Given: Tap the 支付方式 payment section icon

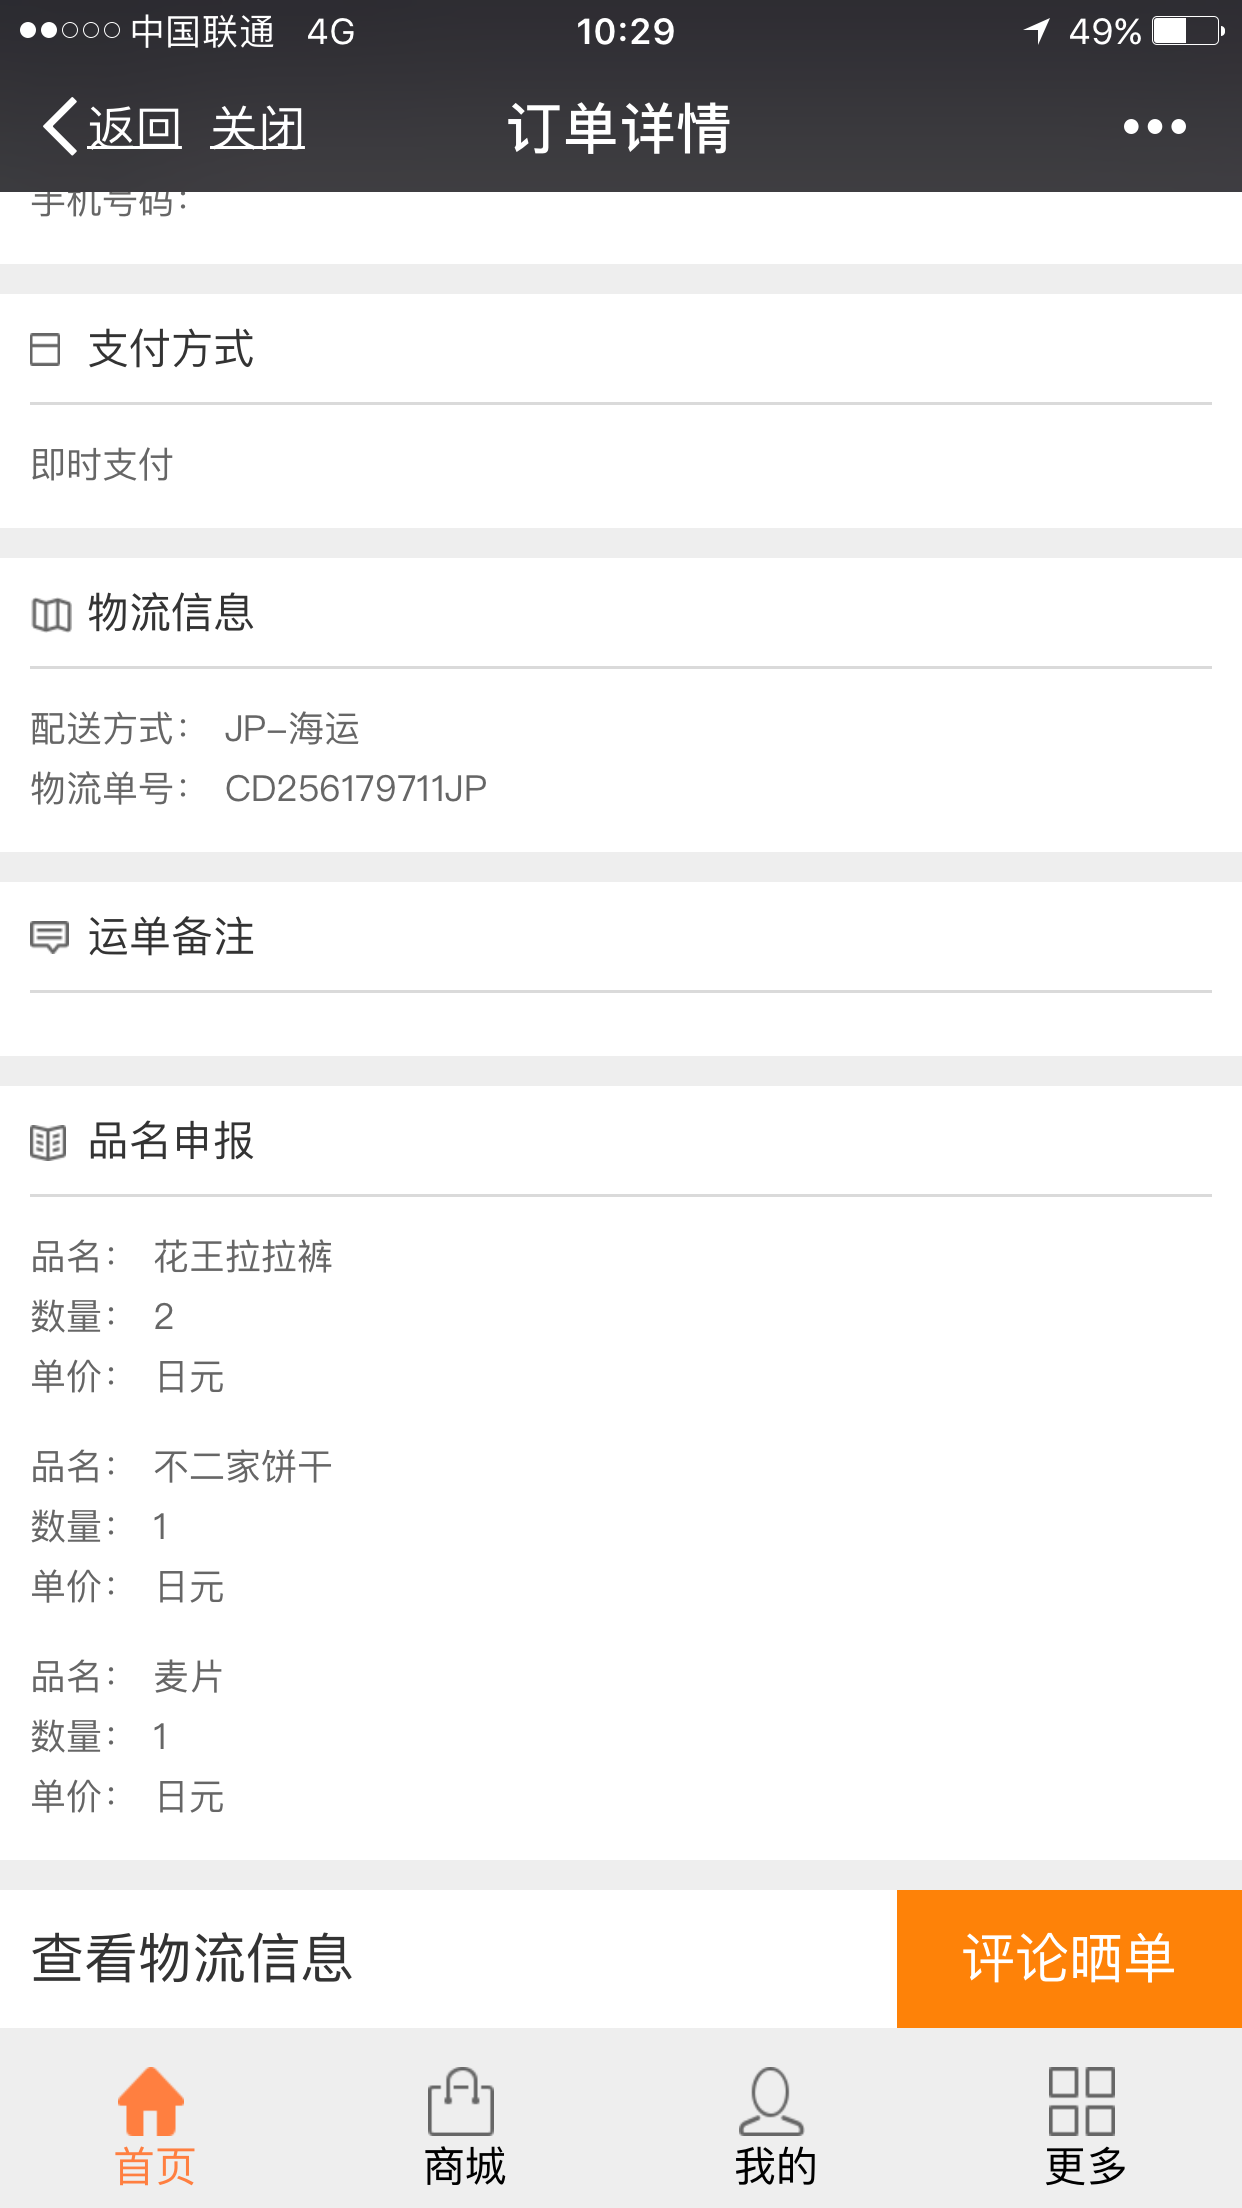Looking at the screenshot, I should click(45, 349).
